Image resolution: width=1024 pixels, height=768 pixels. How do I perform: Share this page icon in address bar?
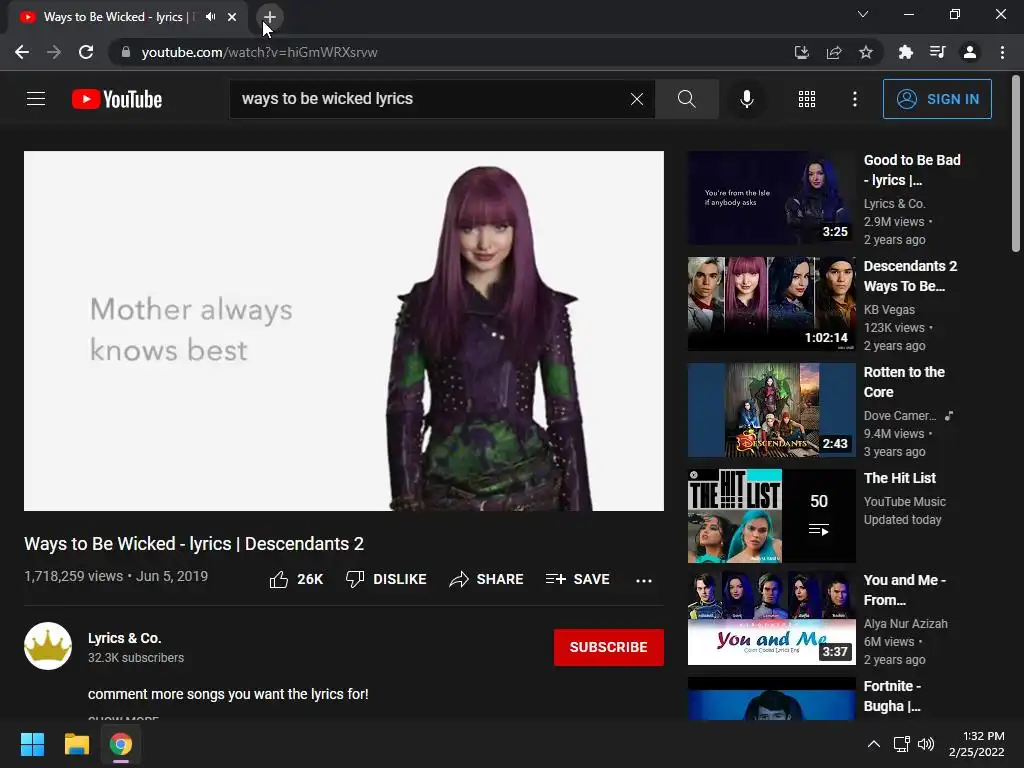pyautogui.click(x=834, y=52)
